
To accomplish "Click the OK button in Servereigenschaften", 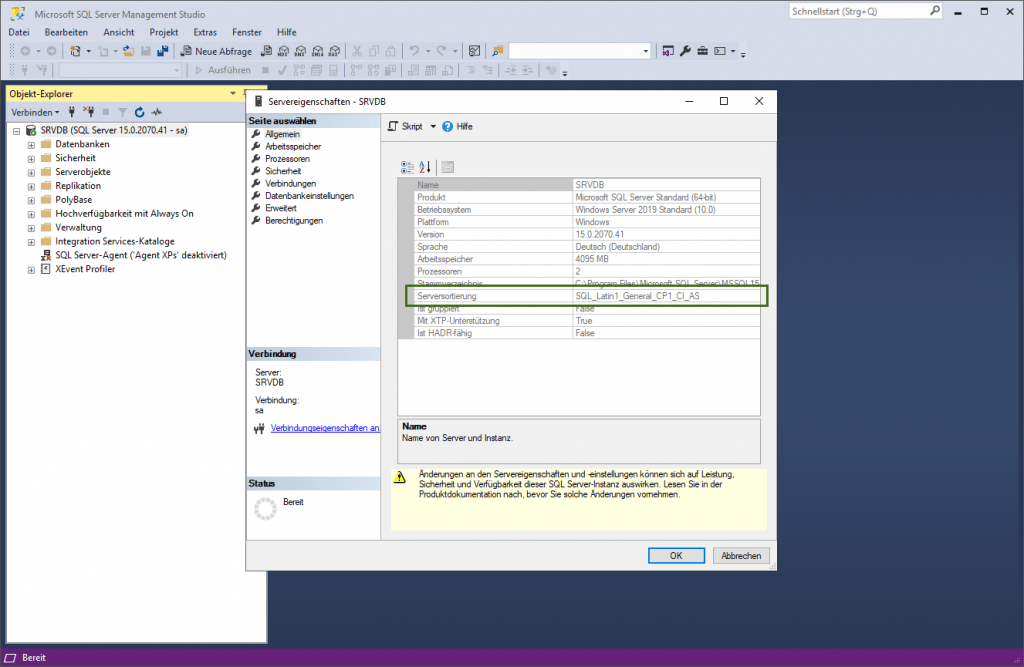I will 676,555.
